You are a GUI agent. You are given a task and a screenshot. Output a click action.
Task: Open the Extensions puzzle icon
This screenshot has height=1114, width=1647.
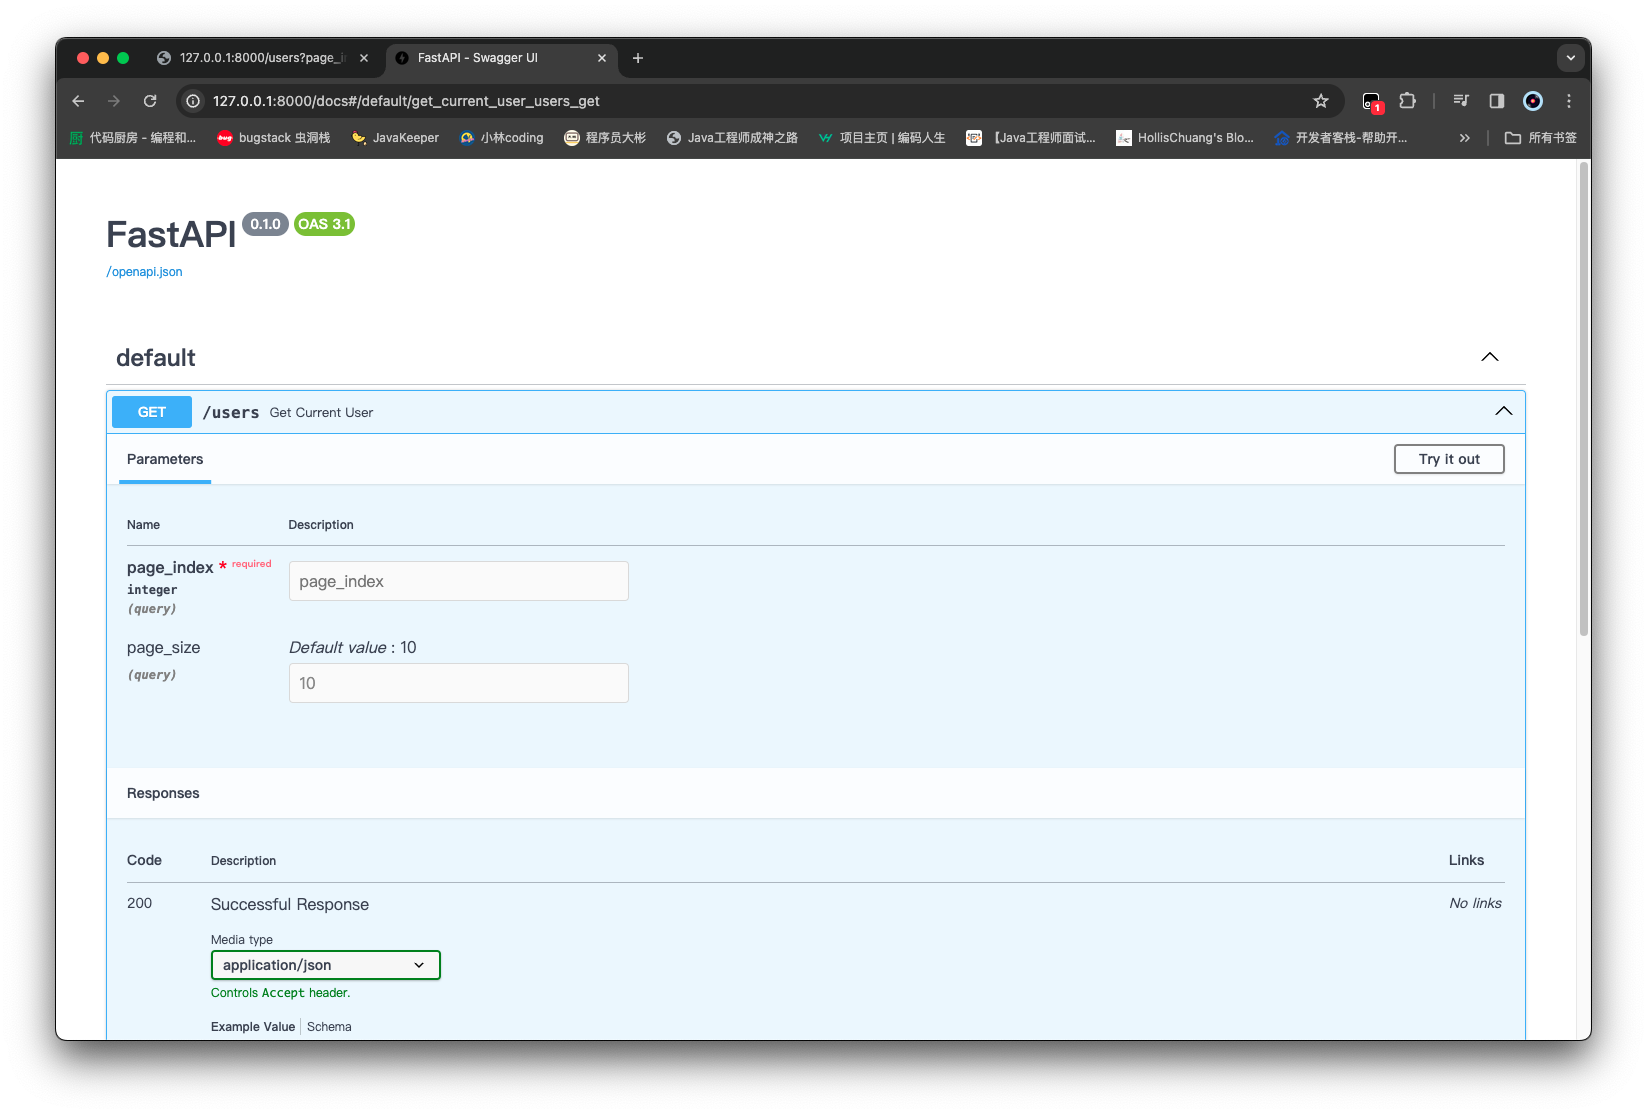tap(1407, 101)
